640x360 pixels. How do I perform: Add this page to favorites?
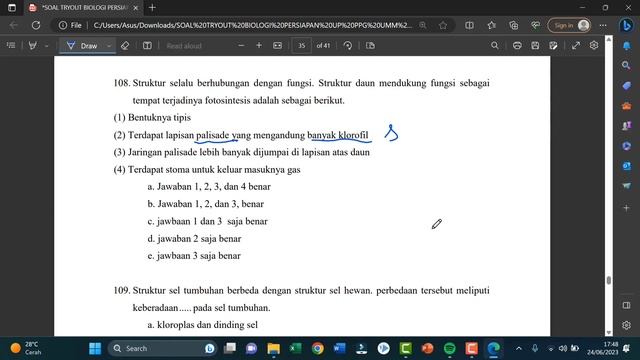pos(443,25)
